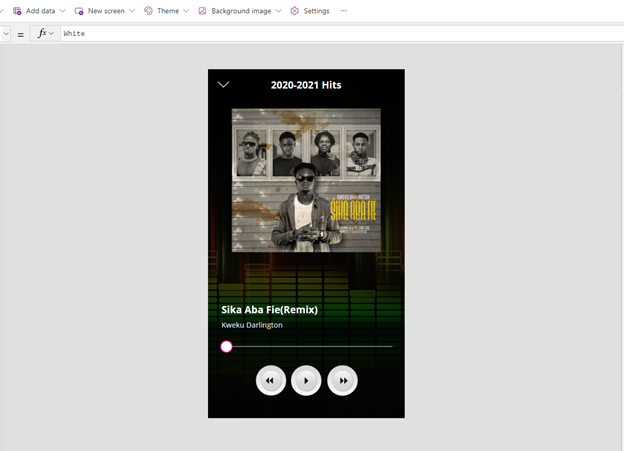Screen dimensions: 624x451
Task: Click the Add data text label
Action: click(x=41, y=11)
